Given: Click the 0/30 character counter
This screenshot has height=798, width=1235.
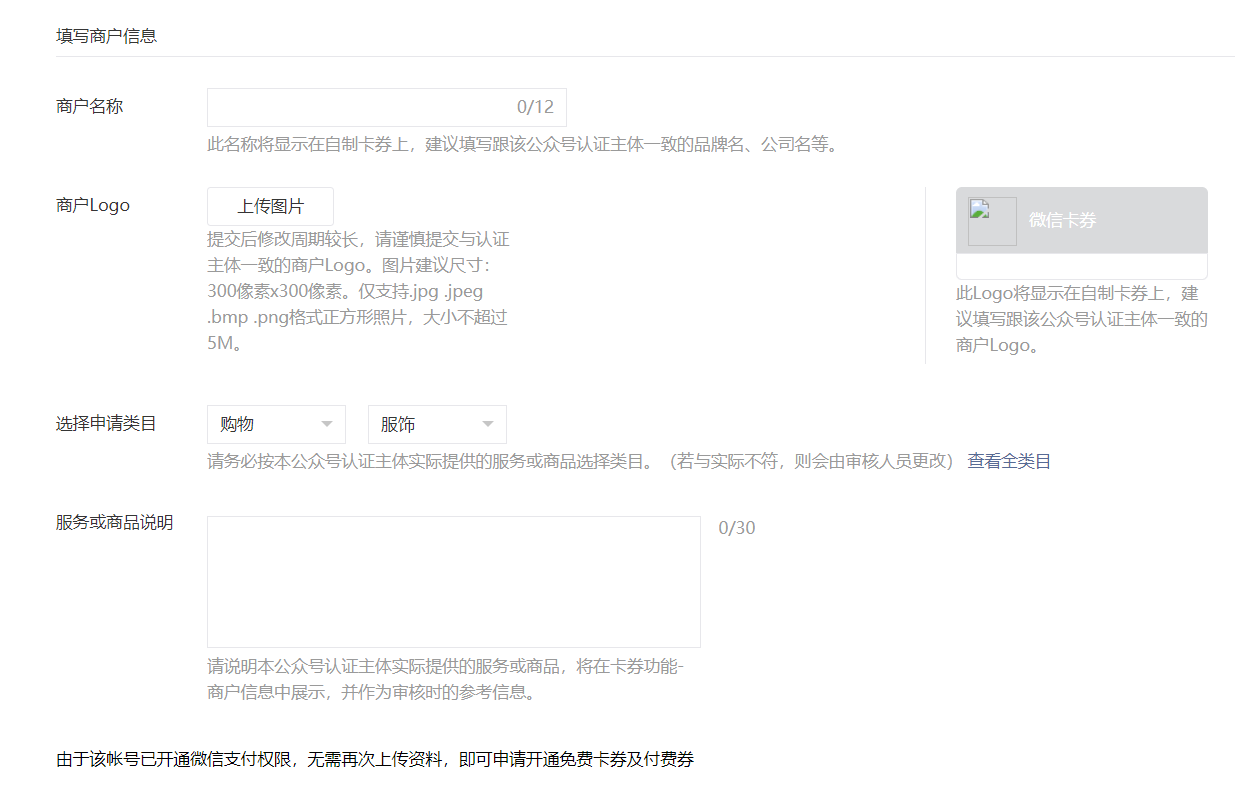Looking at the screenshot, I should point(737,528).
